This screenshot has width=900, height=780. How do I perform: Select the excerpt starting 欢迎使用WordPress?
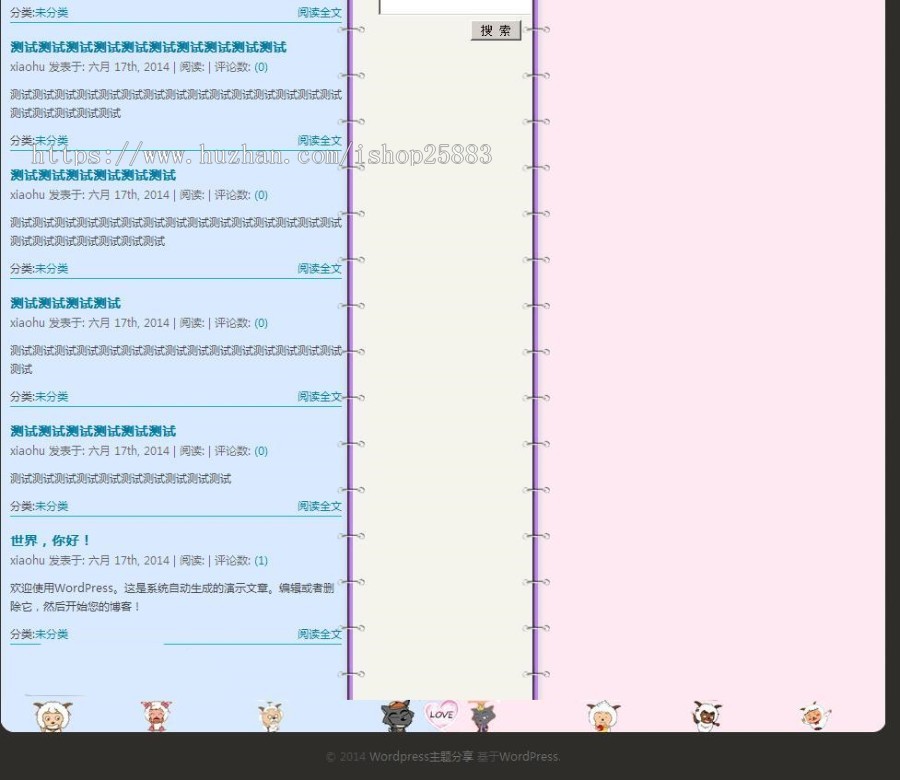coord(172,597)
